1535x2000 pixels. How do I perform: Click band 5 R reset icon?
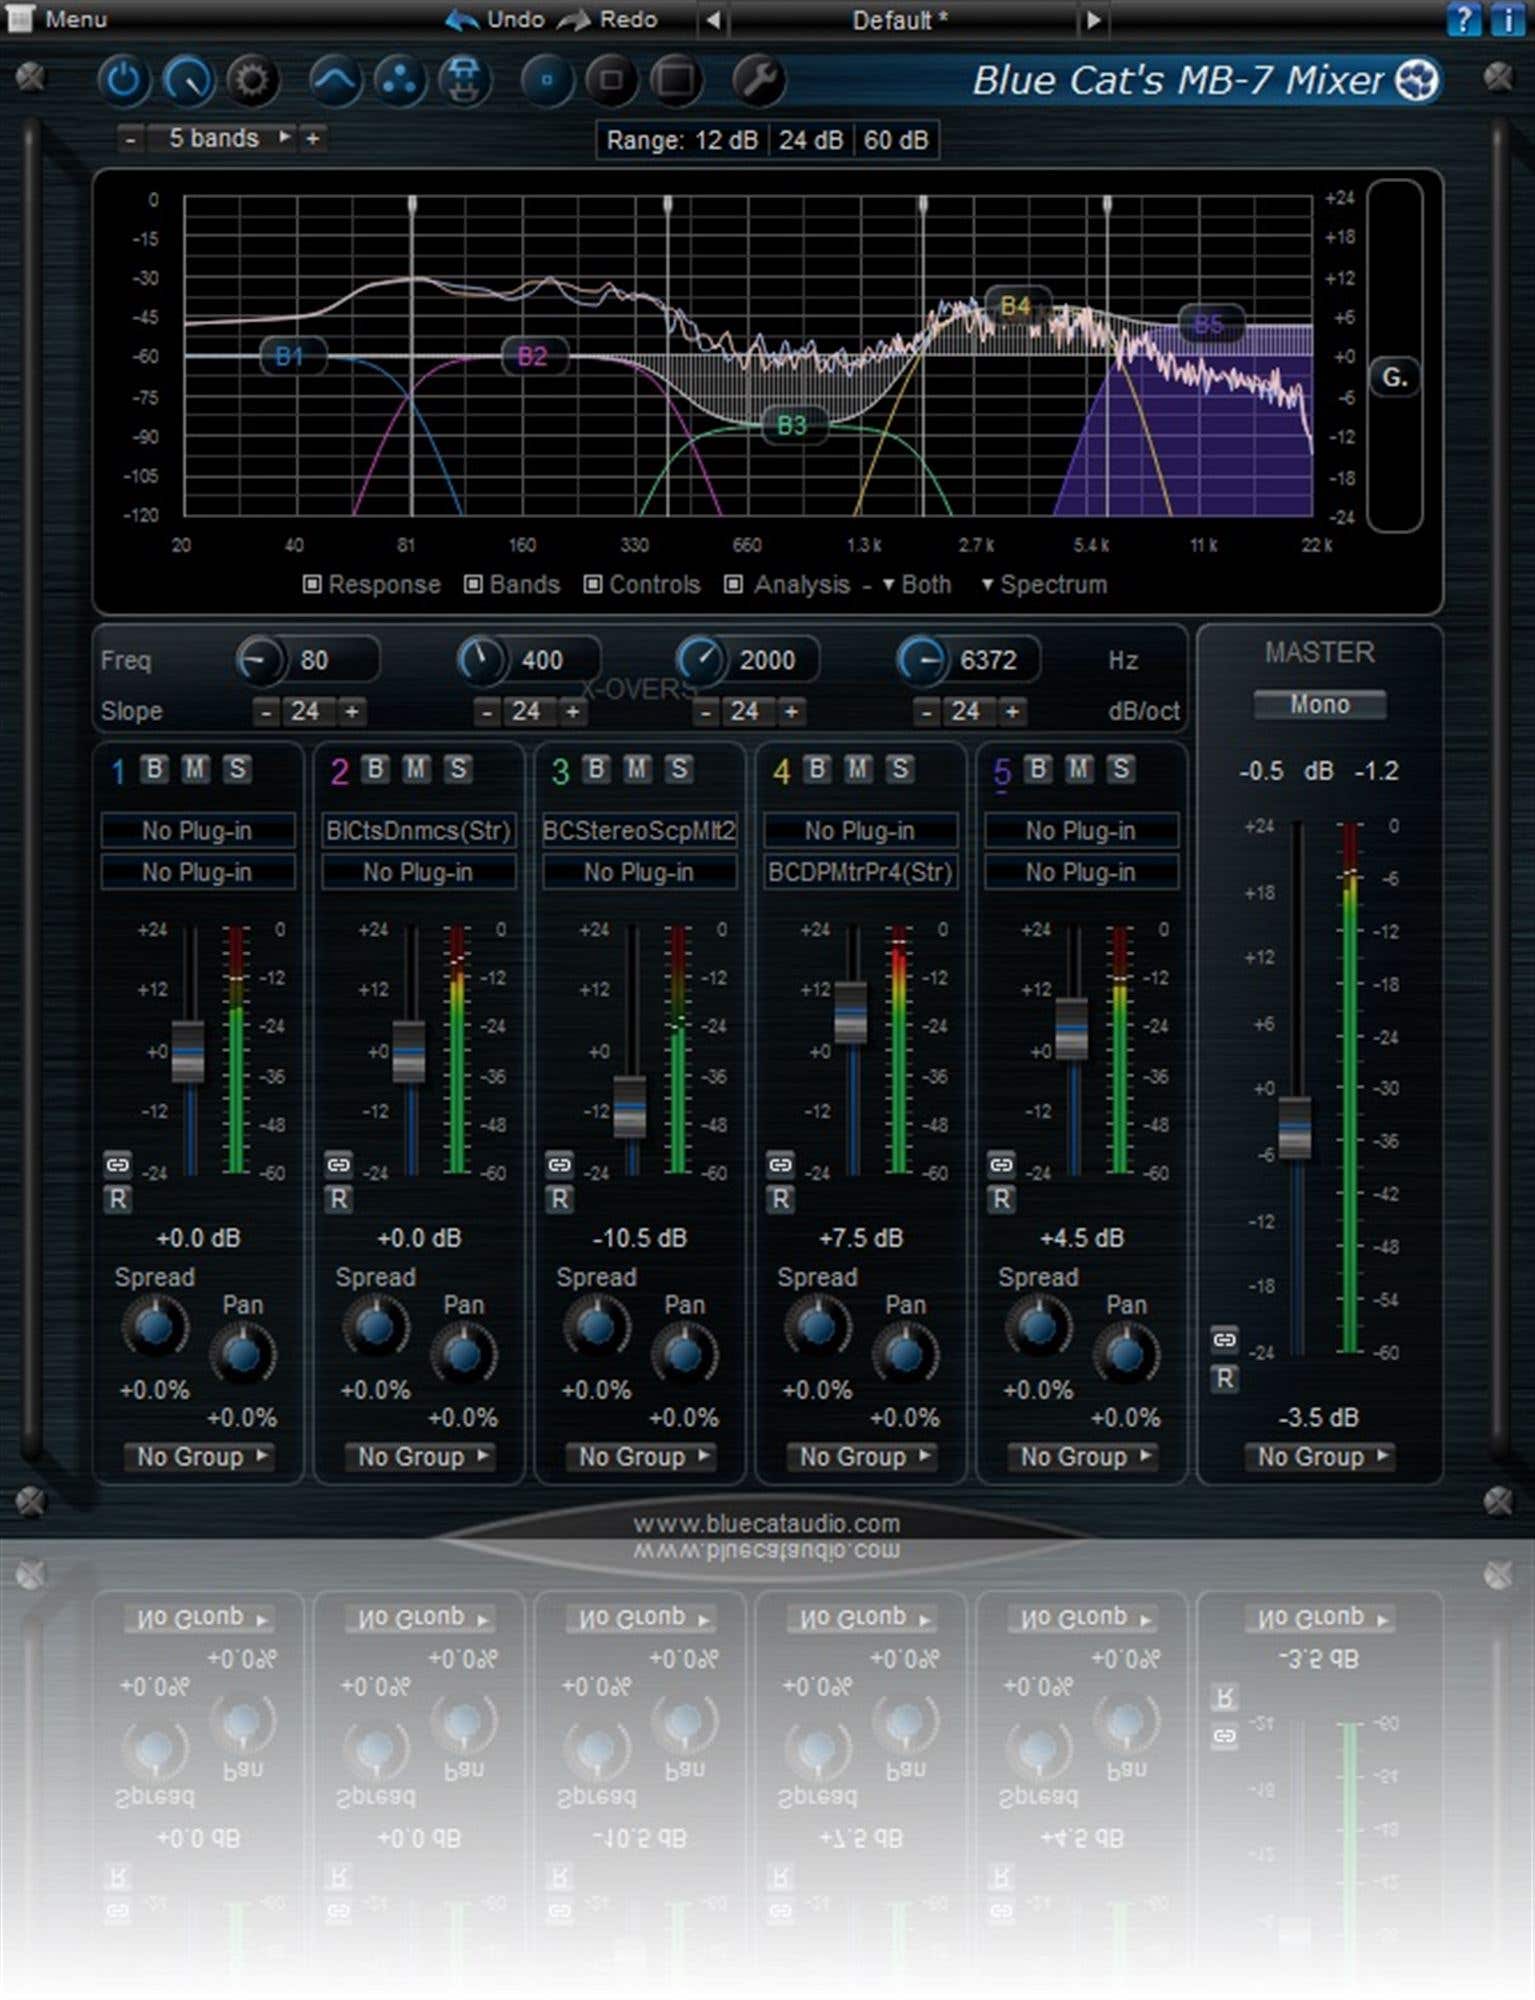(1001, 1199)
